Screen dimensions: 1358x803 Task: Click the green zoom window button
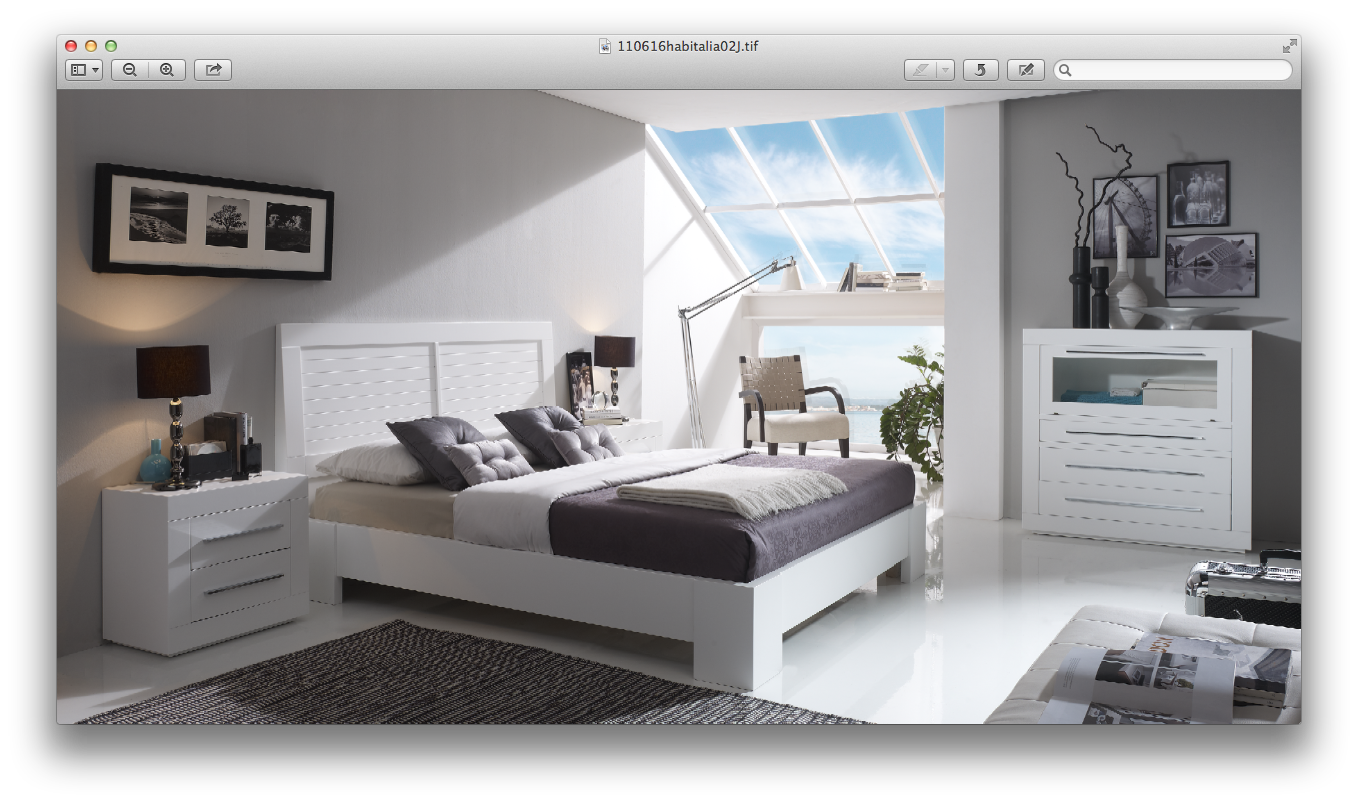111,45
